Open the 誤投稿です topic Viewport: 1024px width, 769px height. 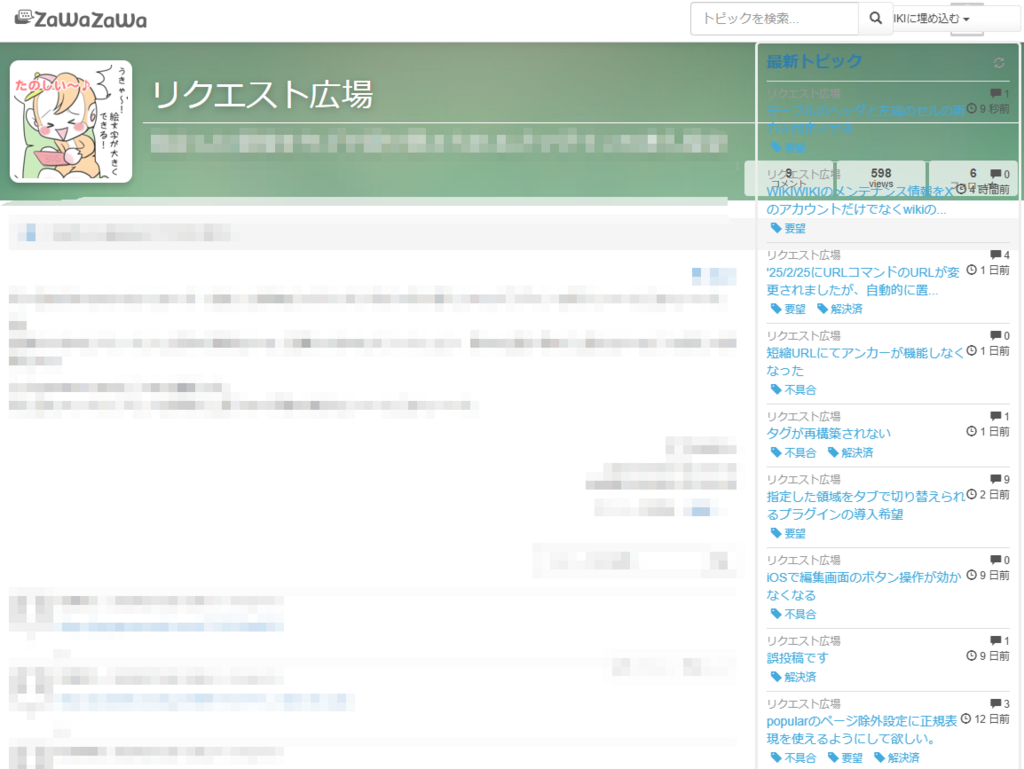coord(797,658)
